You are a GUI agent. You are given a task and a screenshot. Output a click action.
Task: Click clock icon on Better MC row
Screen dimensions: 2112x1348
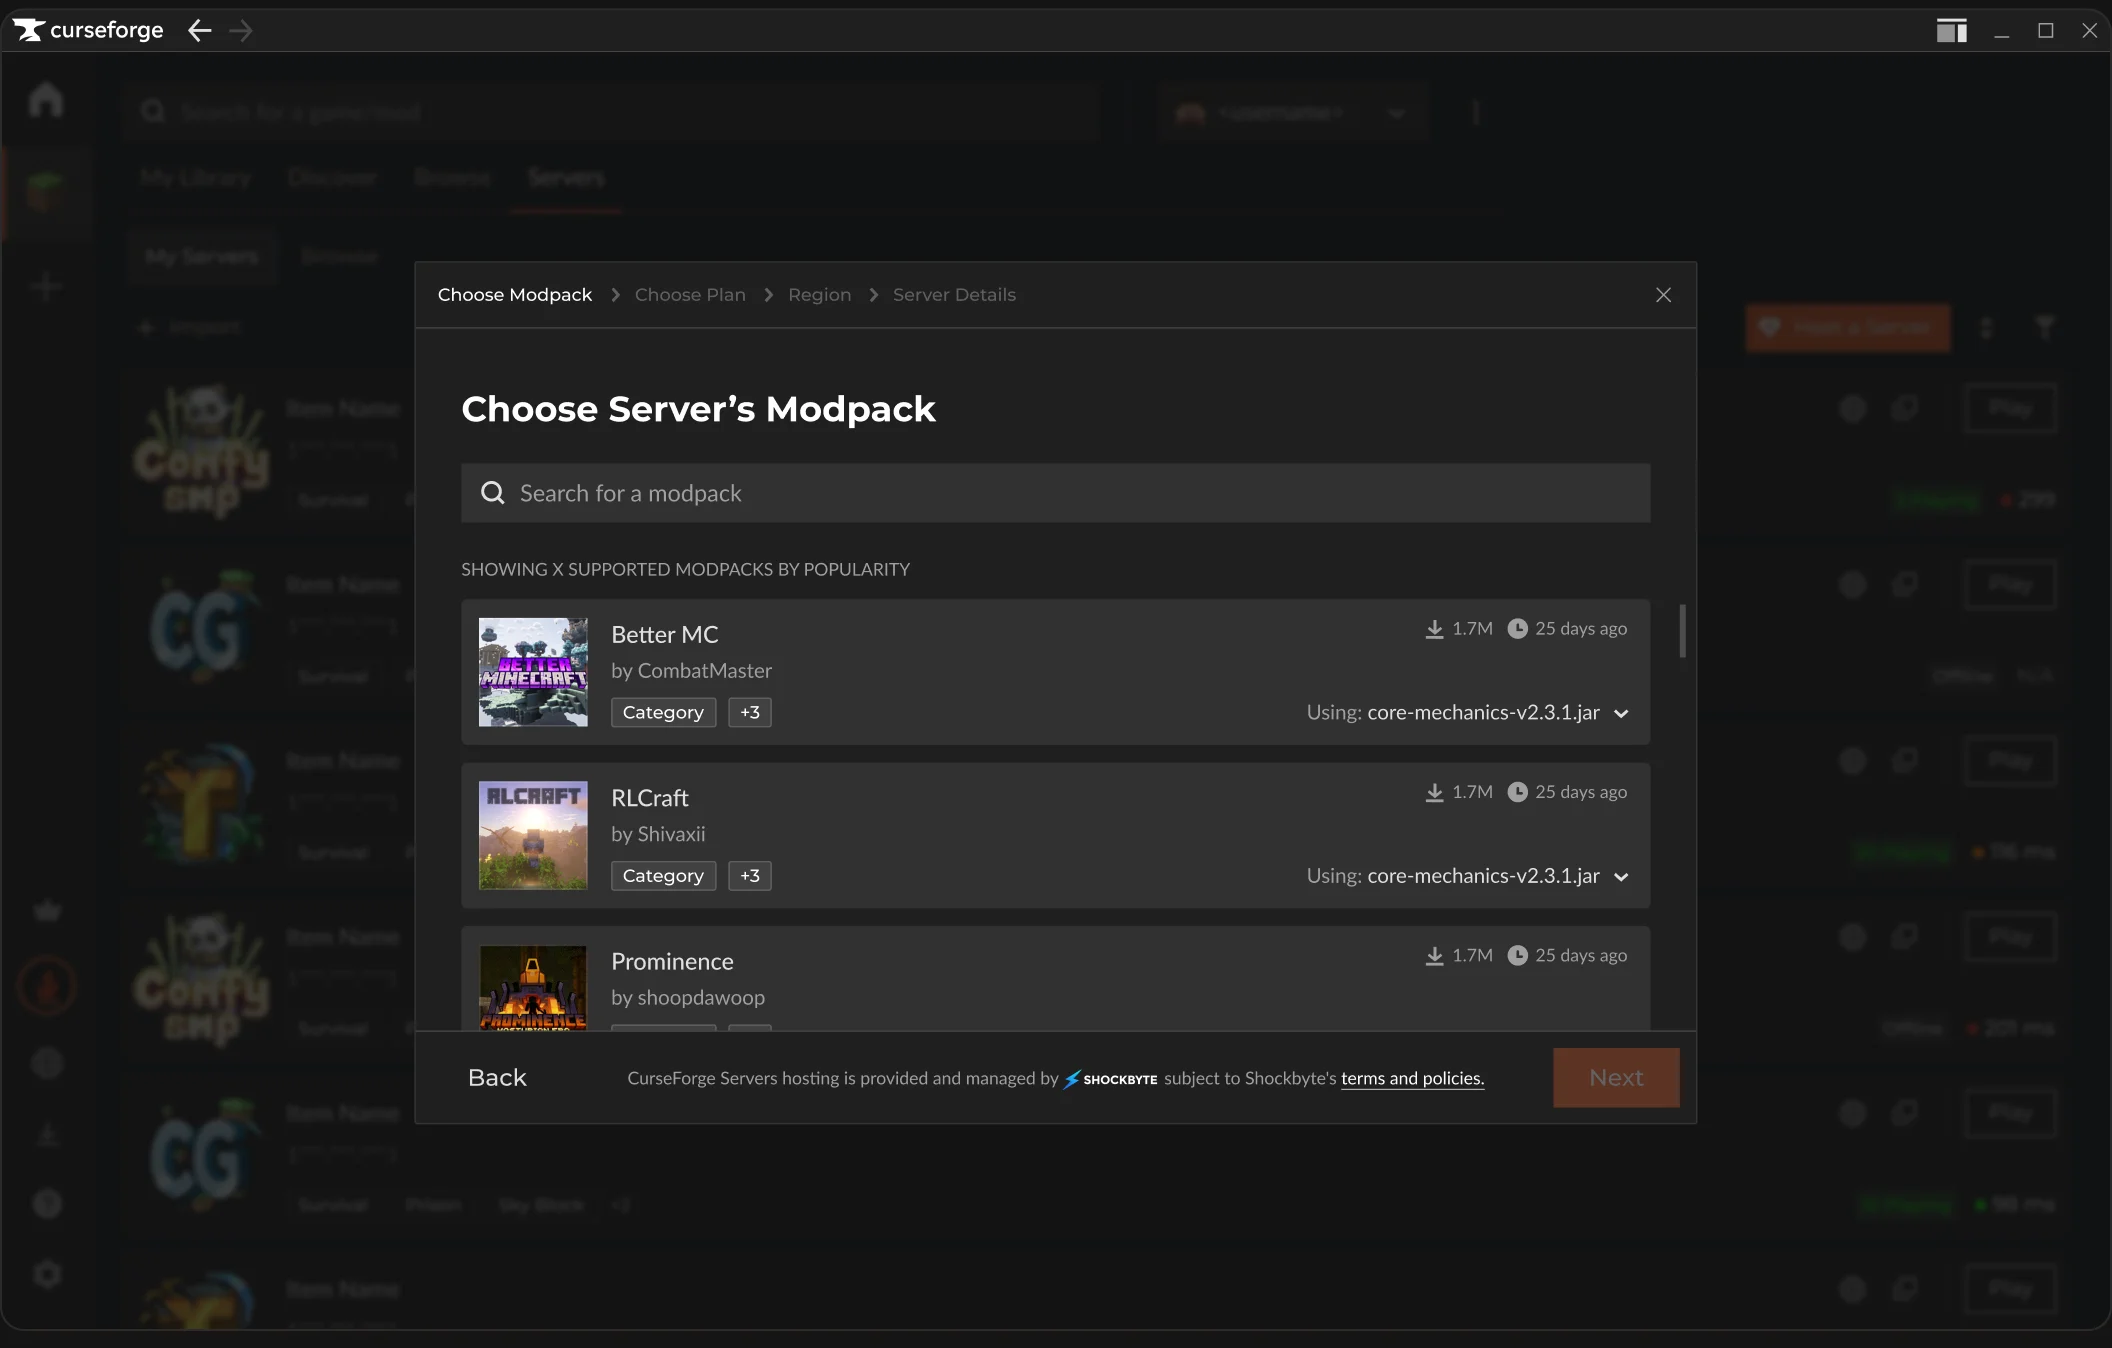pyautogui.click(x=1517, y=629)
